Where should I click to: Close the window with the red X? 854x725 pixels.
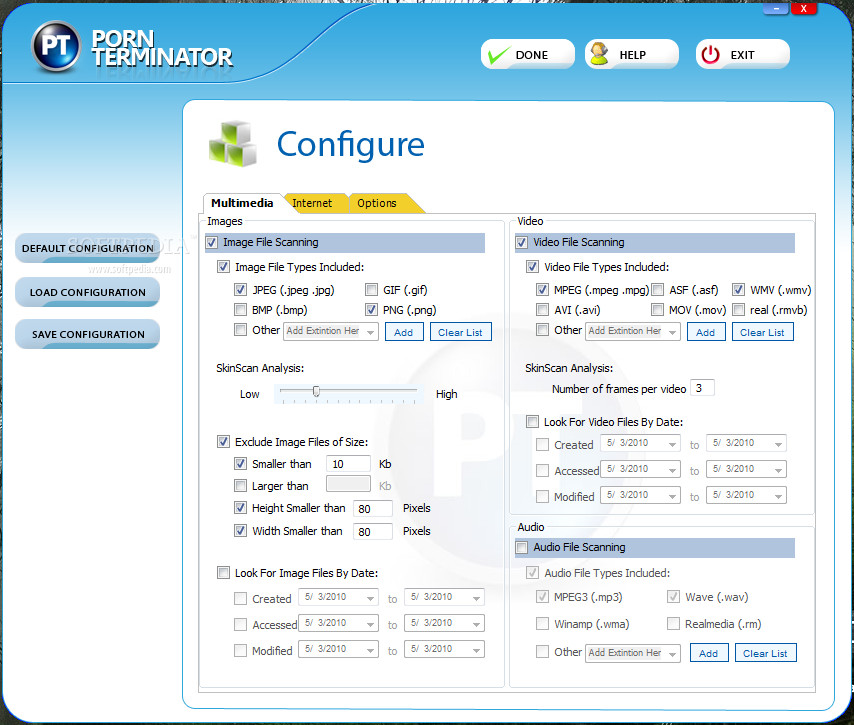click(x=803, y=9)
